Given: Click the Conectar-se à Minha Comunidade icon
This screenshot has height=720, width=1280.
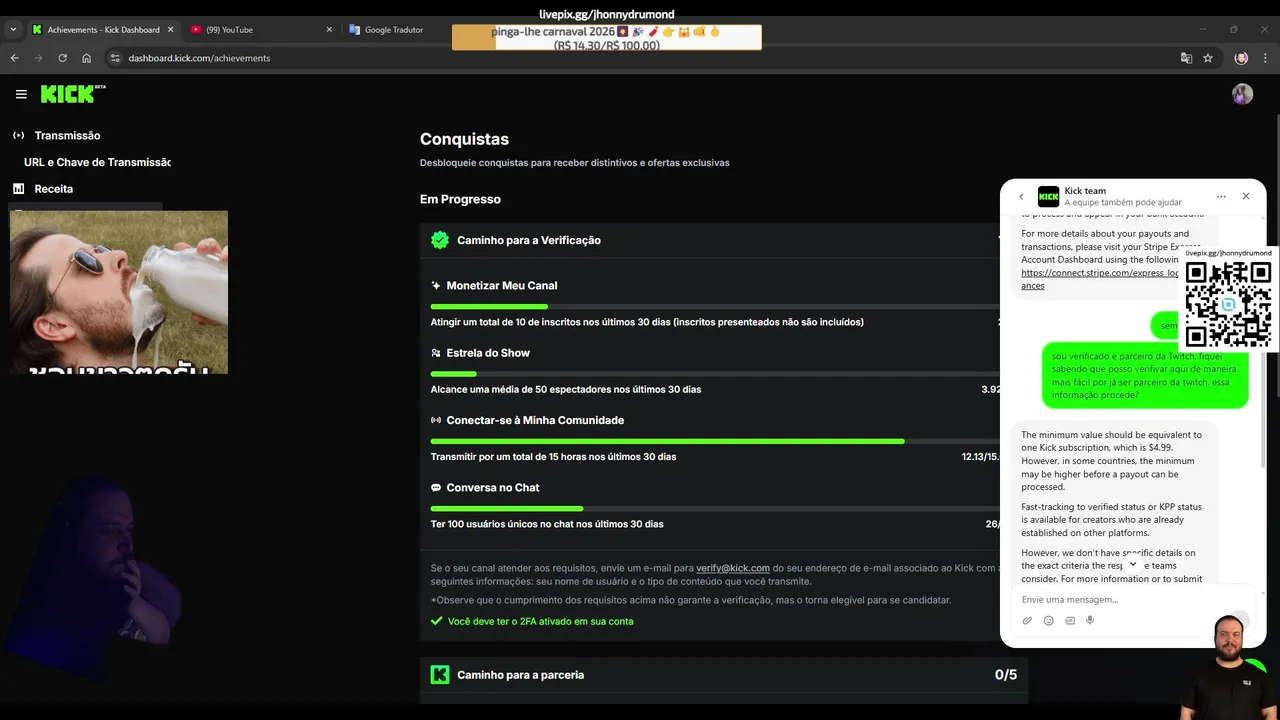Looking at the screenshot, I should point(436,420).
